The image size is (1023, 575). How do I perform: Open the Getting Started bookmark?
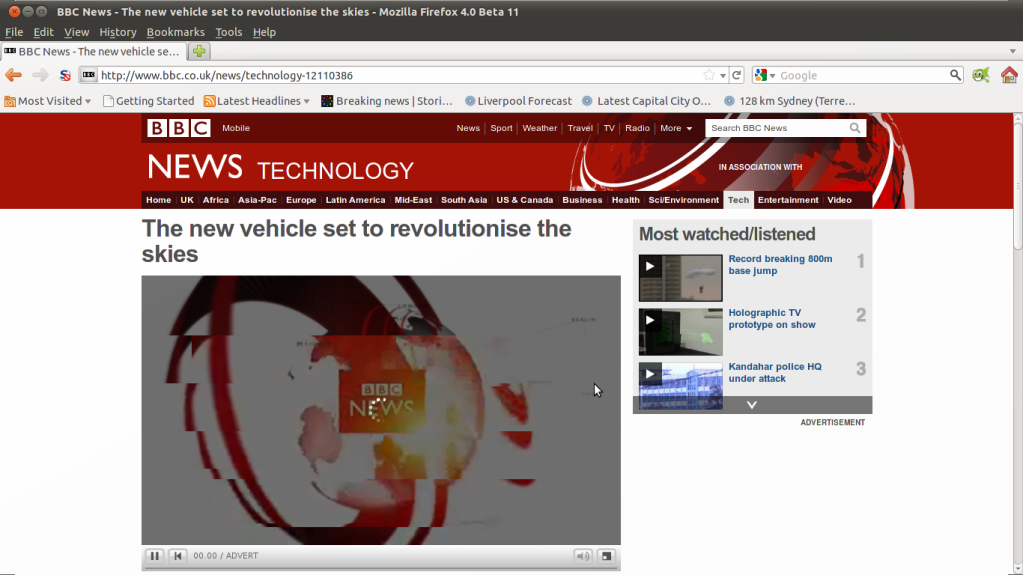coord(149,101)
